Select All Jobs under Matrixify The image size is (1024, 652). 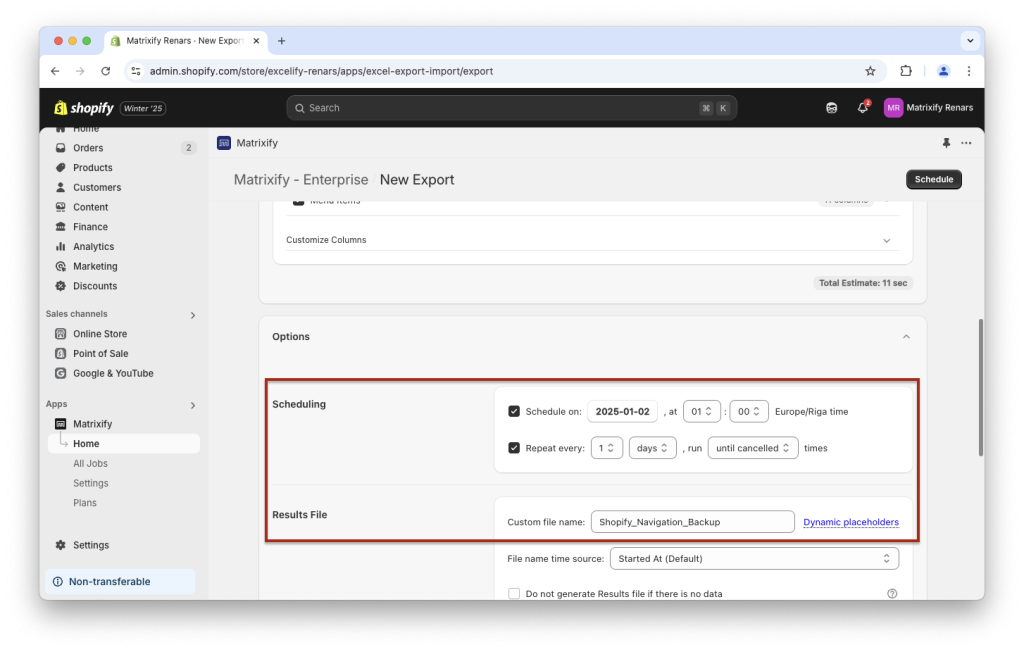point(91,463)
